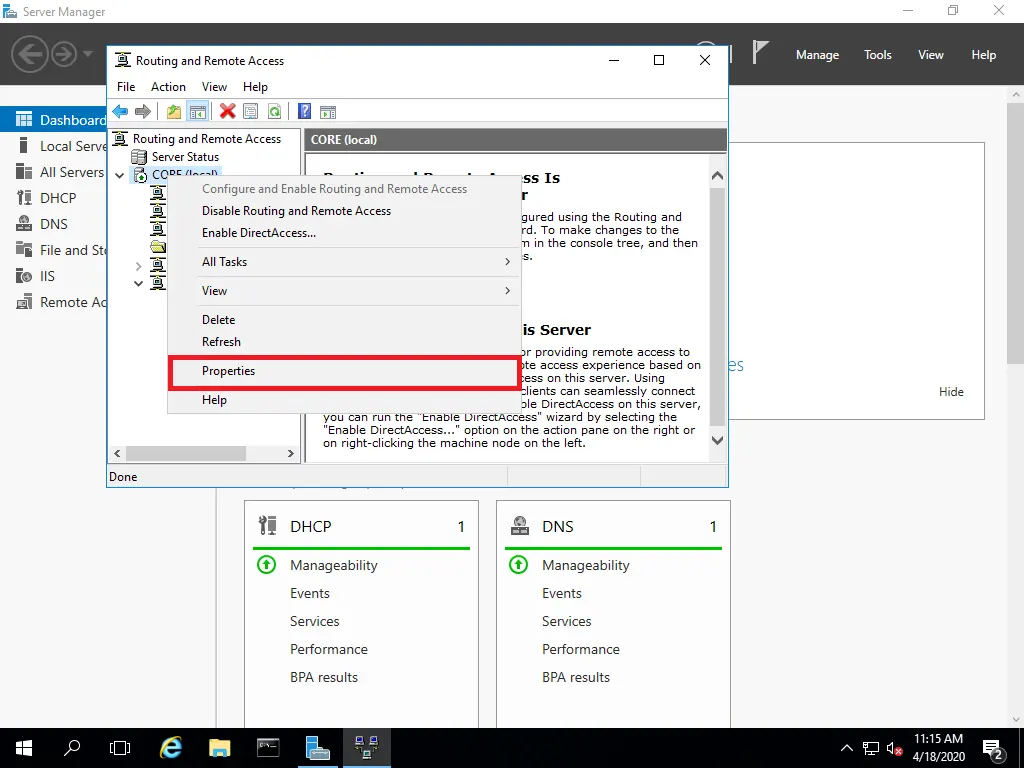Click the muted volume tray icon
1024x768 pixels.
pyautogui.click(x=894, y=748)
